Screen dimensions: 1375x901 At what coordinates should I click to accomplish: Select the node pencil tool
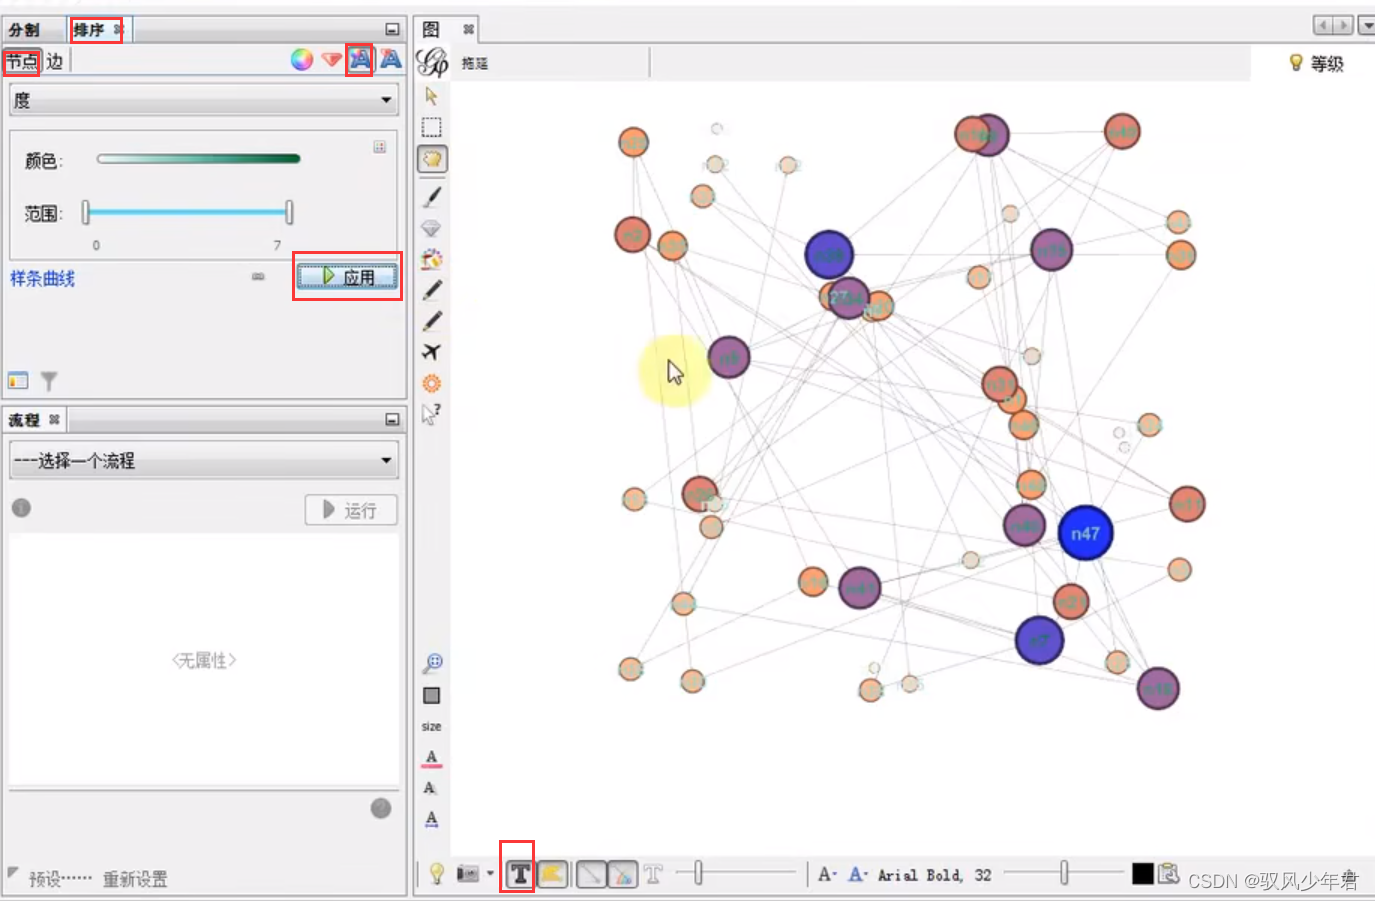432,290
